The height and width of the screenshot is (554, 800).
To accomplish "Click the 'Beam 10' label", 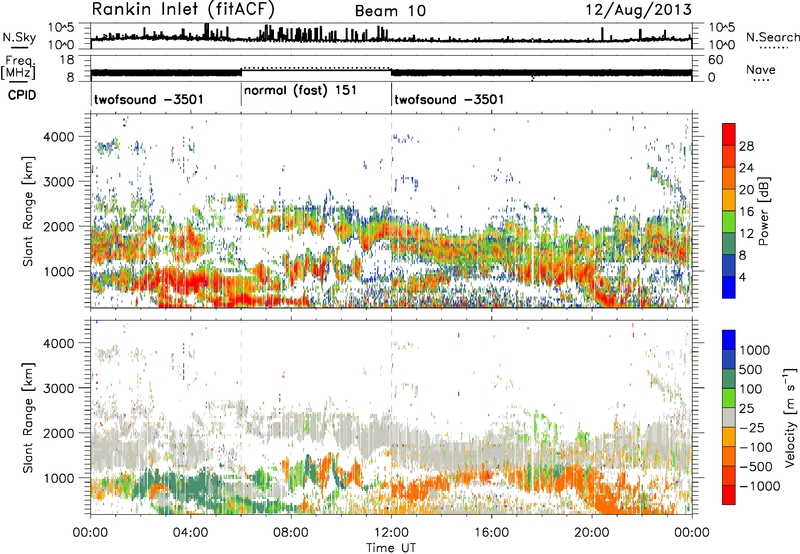I will 390,11.
